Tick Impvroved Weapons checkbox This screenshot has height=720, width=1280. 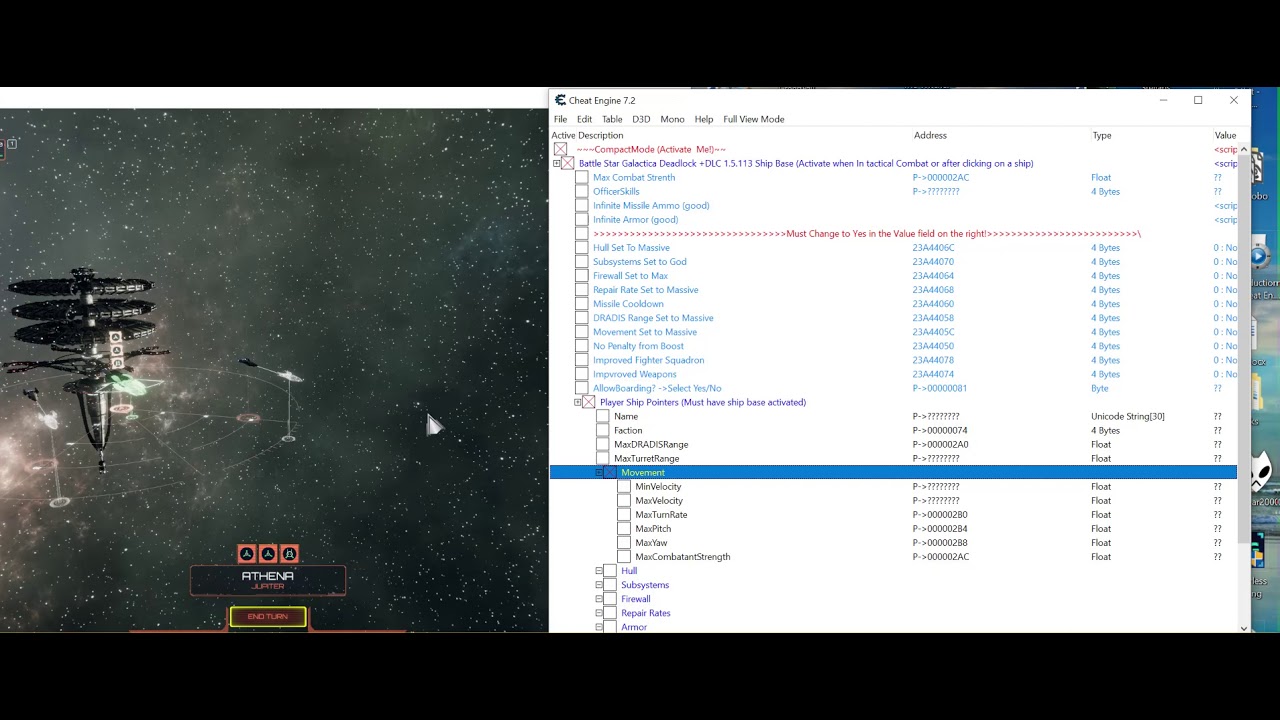coord(582,373)
